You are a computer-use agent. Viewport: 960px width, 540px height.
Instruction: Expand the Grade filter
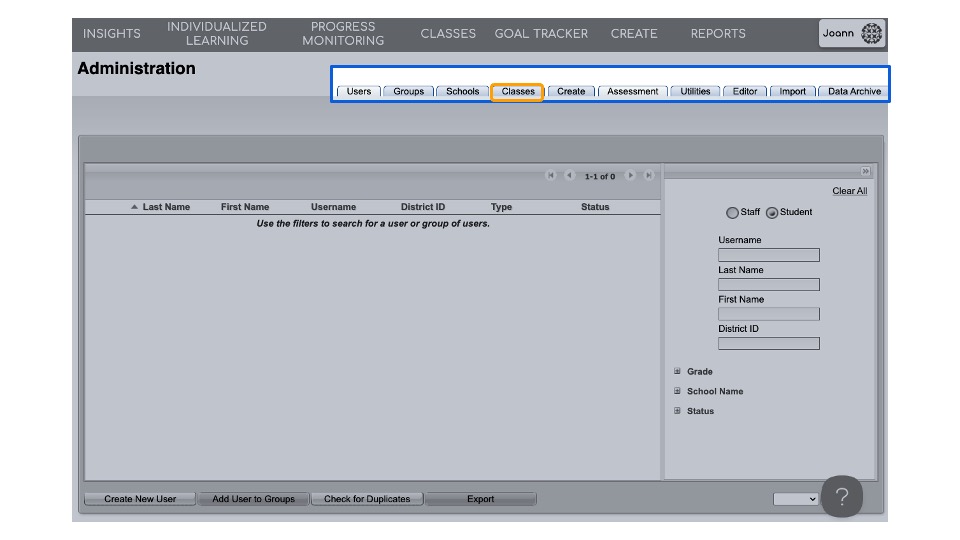pyautogui.click(x=677, y=371)
